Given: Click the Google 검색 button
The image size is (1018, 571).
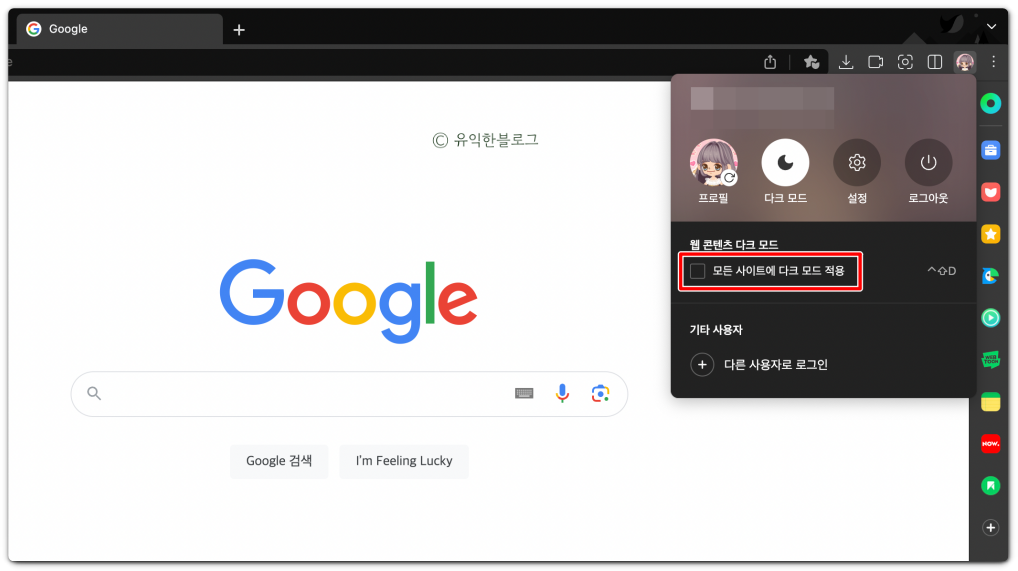Looking at the screenshot, I should point(279,461).
